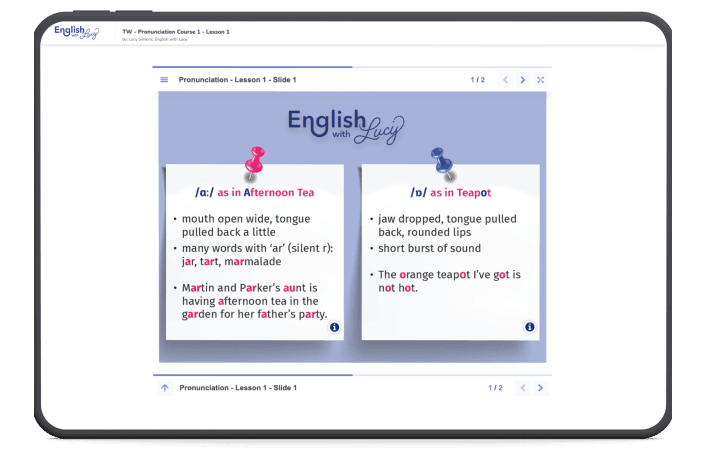Screen dimensions: 704x460
Task: Advance to next slide using bottom arrow
Action: point(541,387)
